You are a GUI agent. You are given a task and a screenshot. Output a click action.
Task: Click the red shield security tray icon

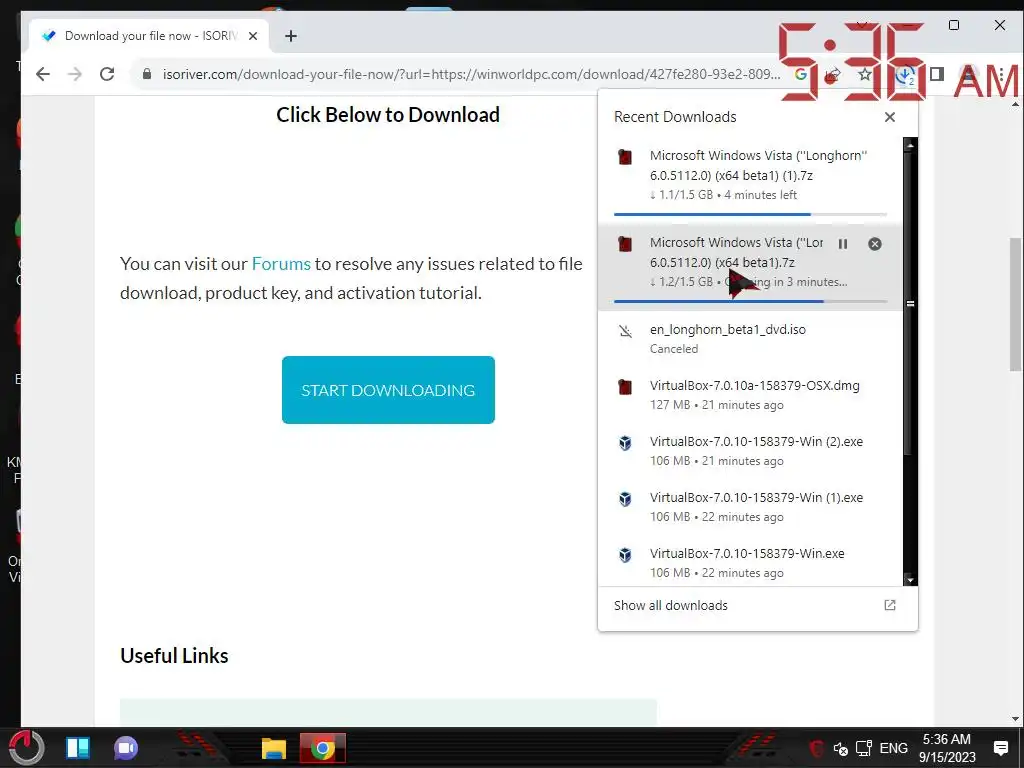(x=816, y=748)
